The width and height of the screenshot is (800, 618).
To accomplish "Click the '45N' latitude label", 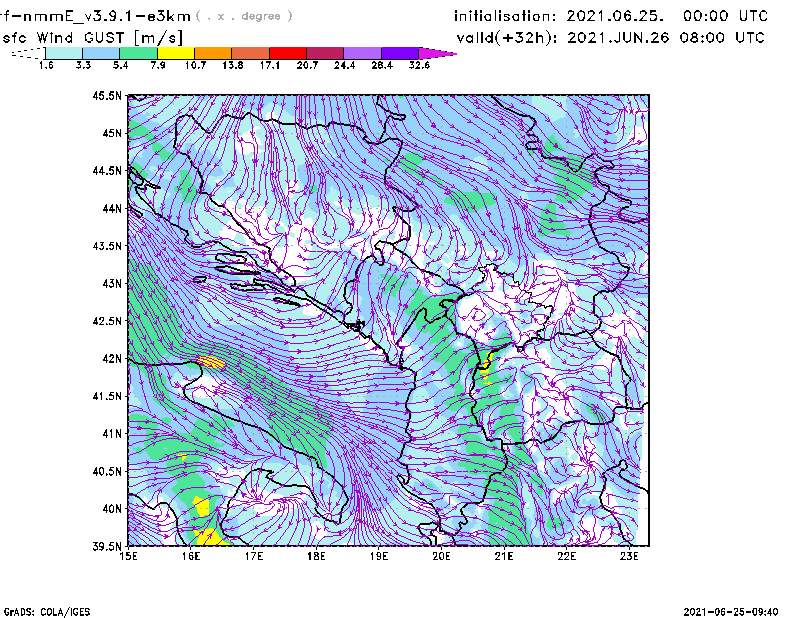I will coord(112,133).
